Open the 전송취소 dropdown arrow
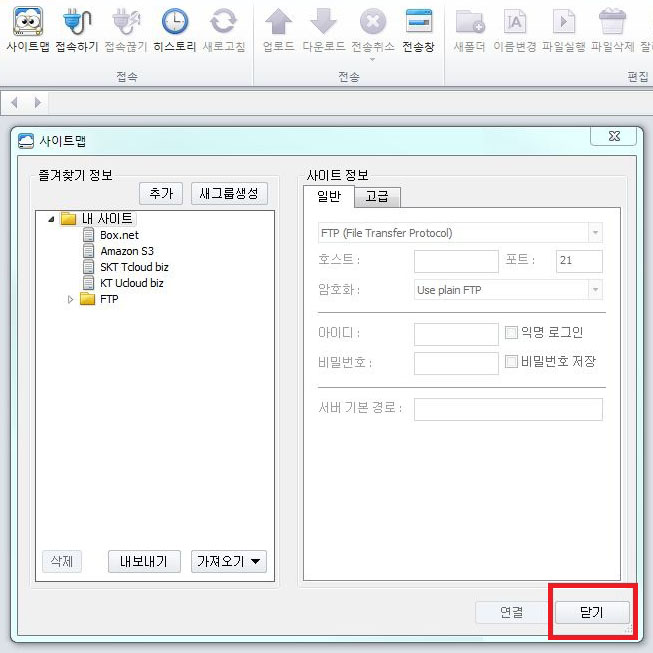Image resolution: width=653 pixels, height=653 pixels. (372, 60)
